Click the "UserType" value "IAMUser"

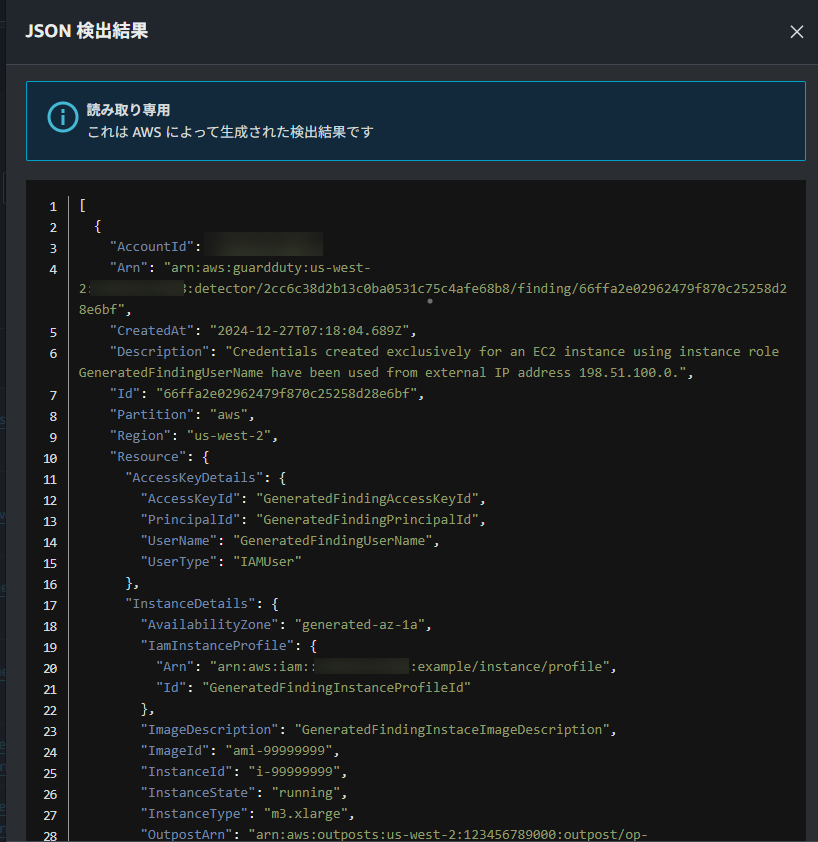point(266,562)
